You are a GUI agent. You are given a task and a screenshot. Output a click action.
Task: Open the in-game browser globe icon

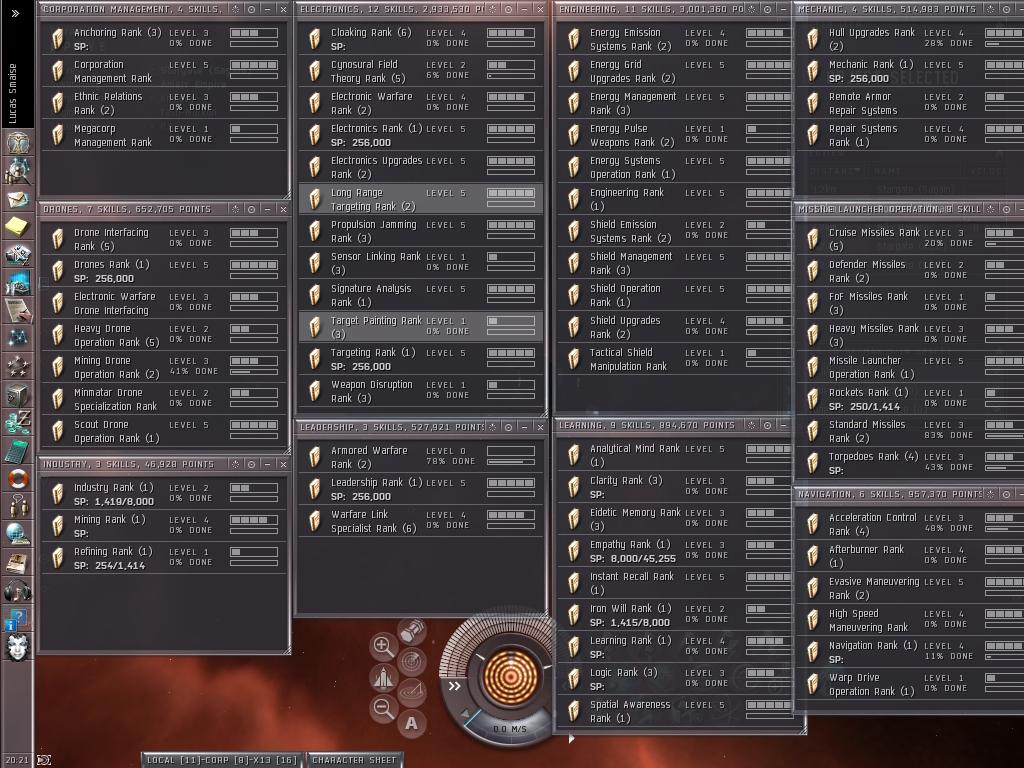(18, 534)
